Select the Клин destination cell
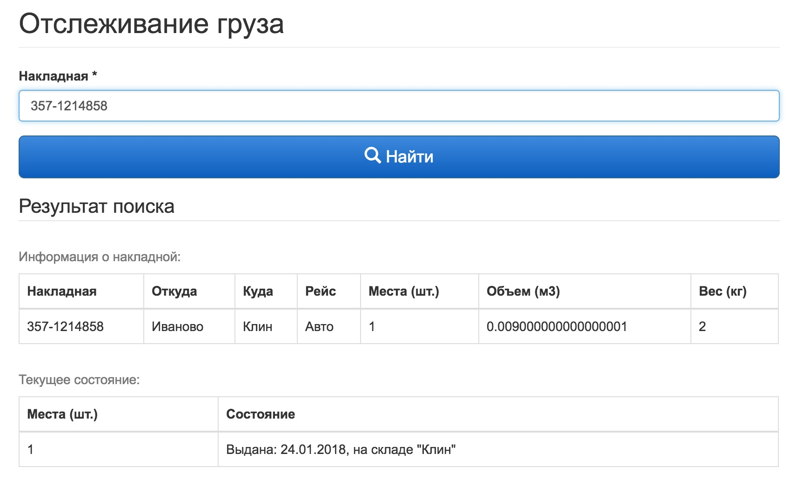The width and height of the screenshot is (790, 501). pos(266,327)
